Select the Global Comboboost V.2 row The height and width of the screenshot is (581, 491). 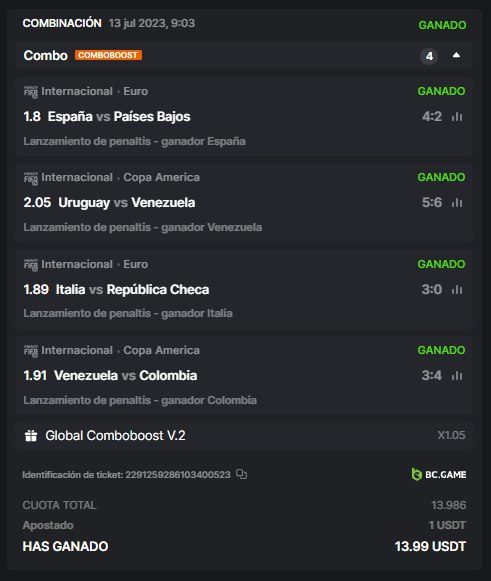pyautogui.click(x=244, y=435)
